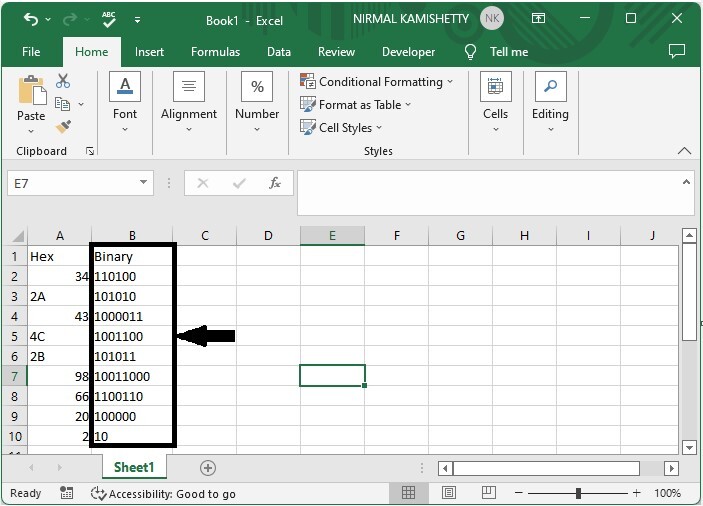
Task: Add a new sheet with plus icon
Action: click(x=208, y=468)
